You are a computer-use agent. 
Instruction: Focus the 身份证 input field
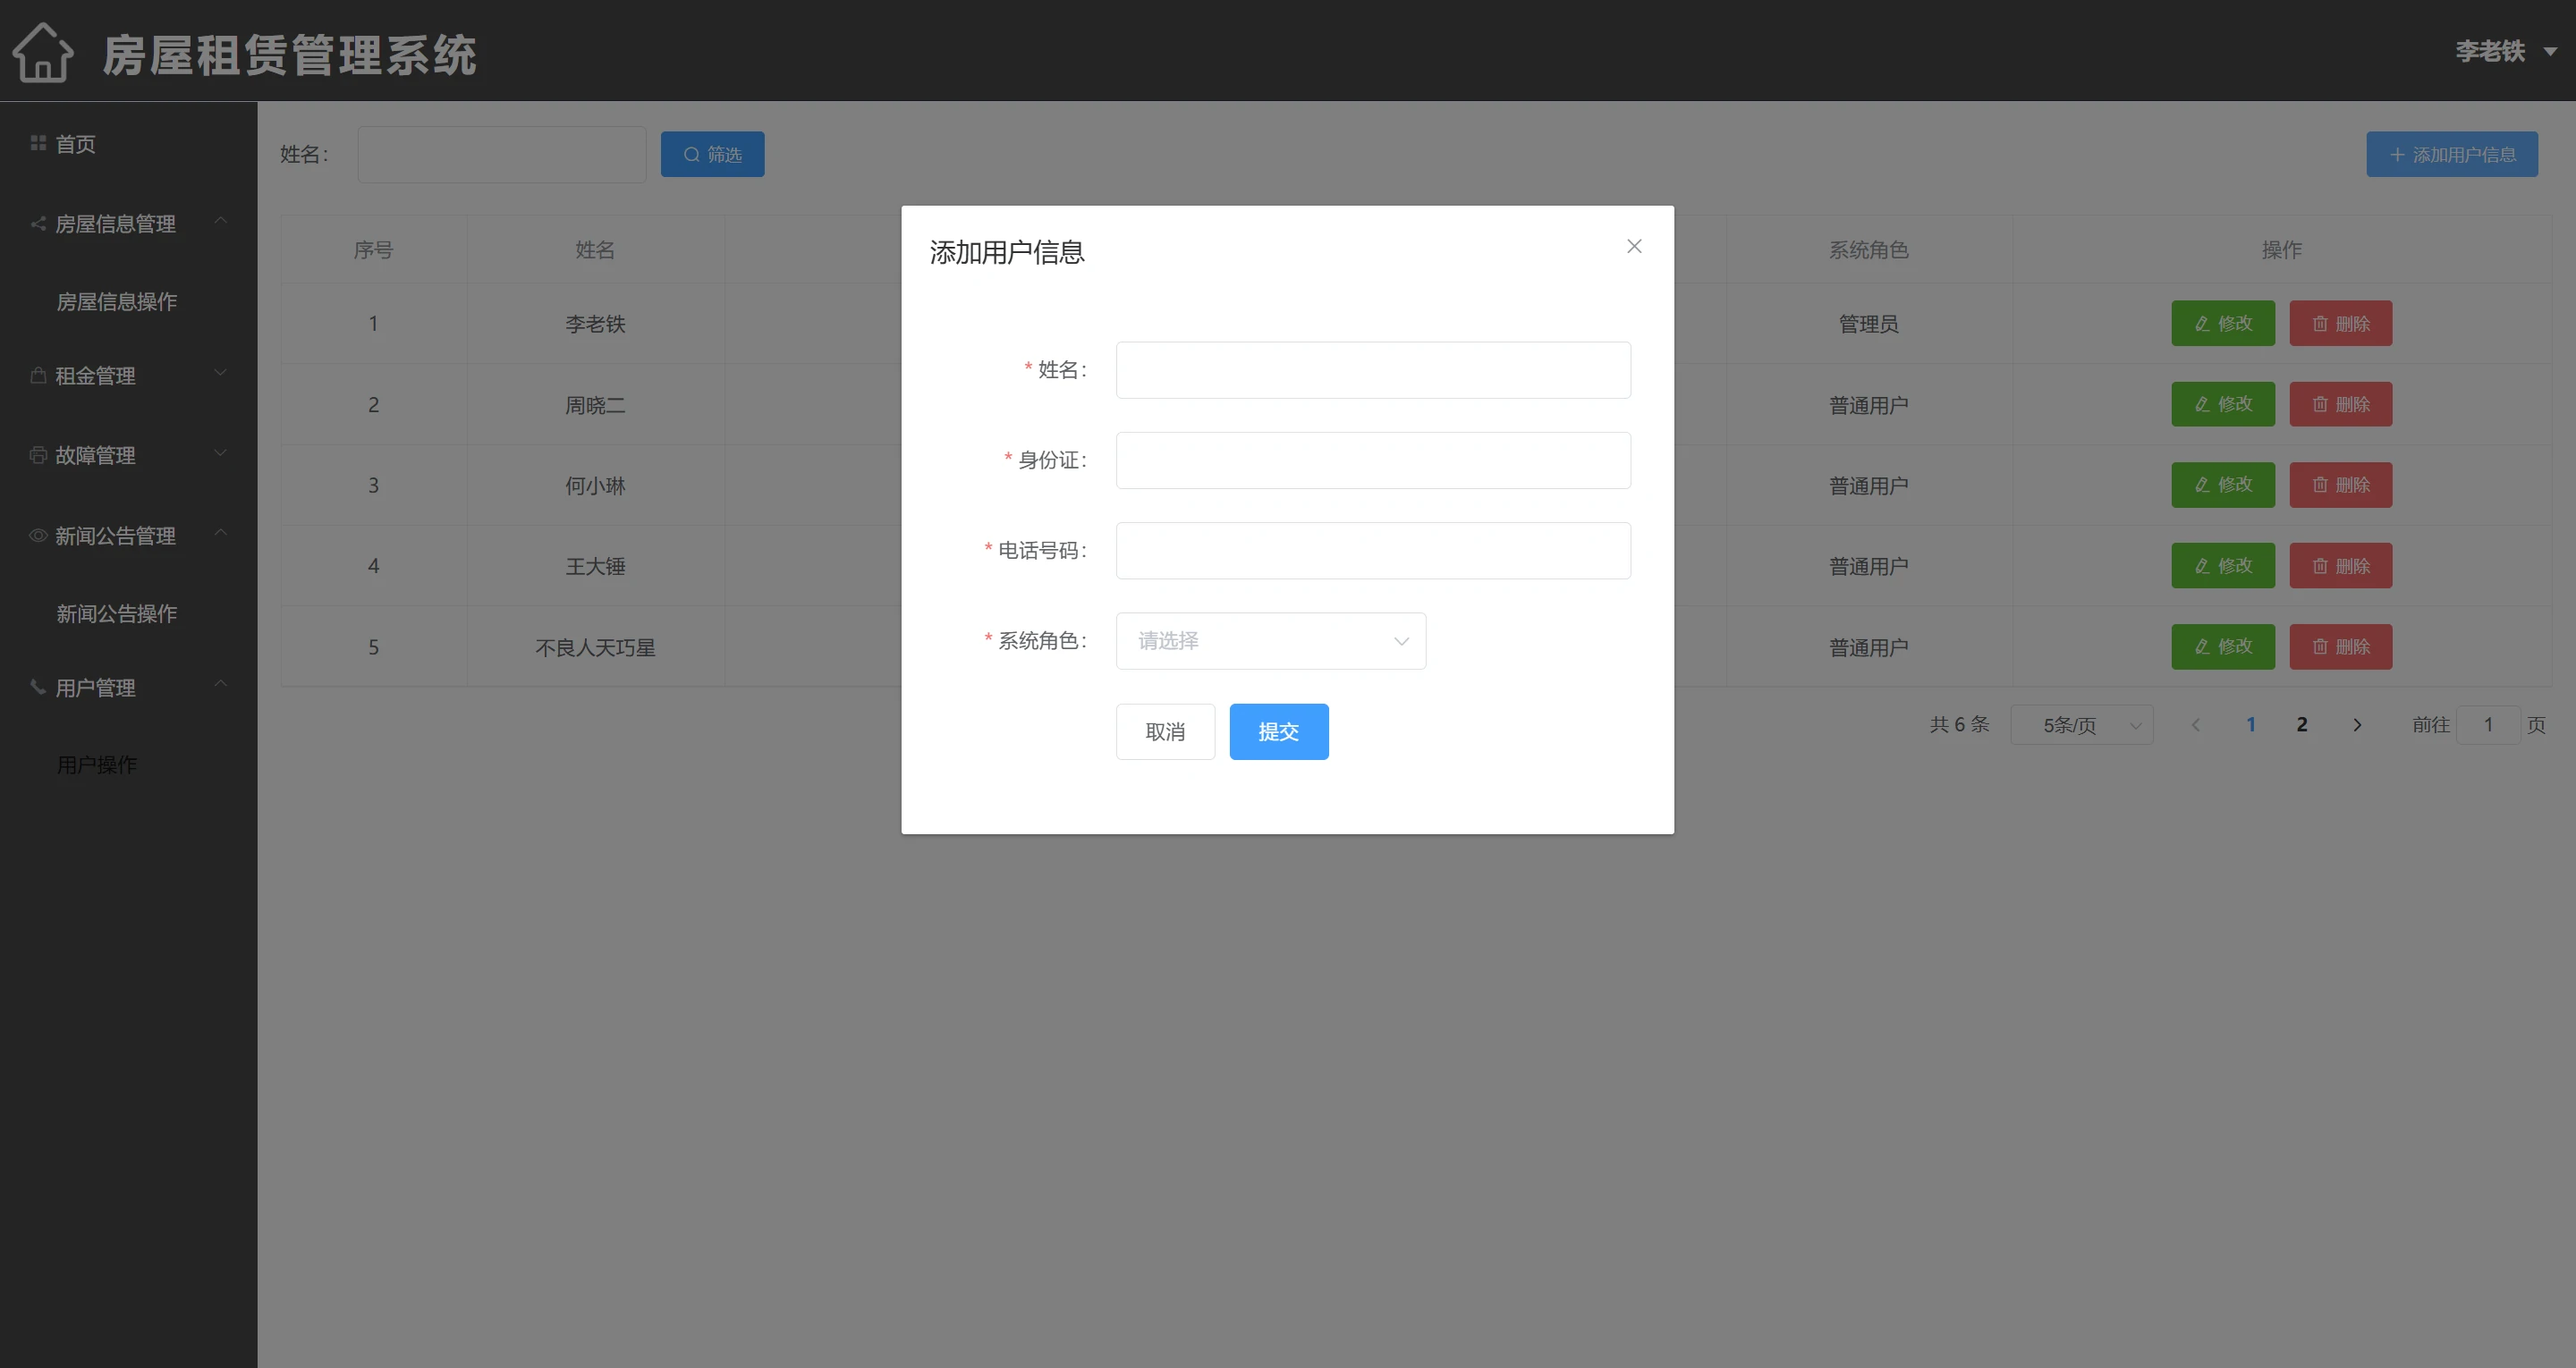pos(1372,460)
